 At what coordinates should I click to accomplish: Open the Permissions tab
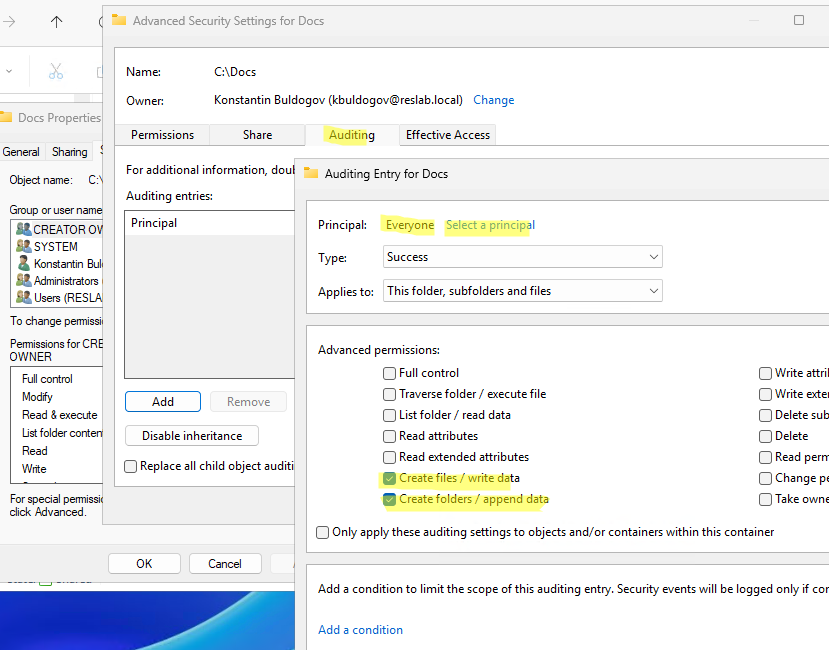(x=162, y=135)
